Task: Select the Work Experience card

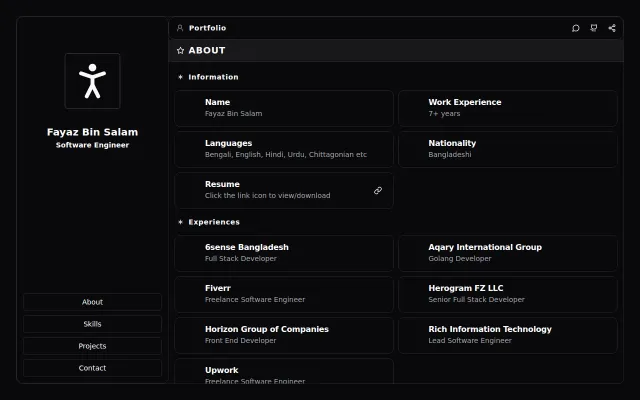Action: pyautogui.click(x=508, y=109)
